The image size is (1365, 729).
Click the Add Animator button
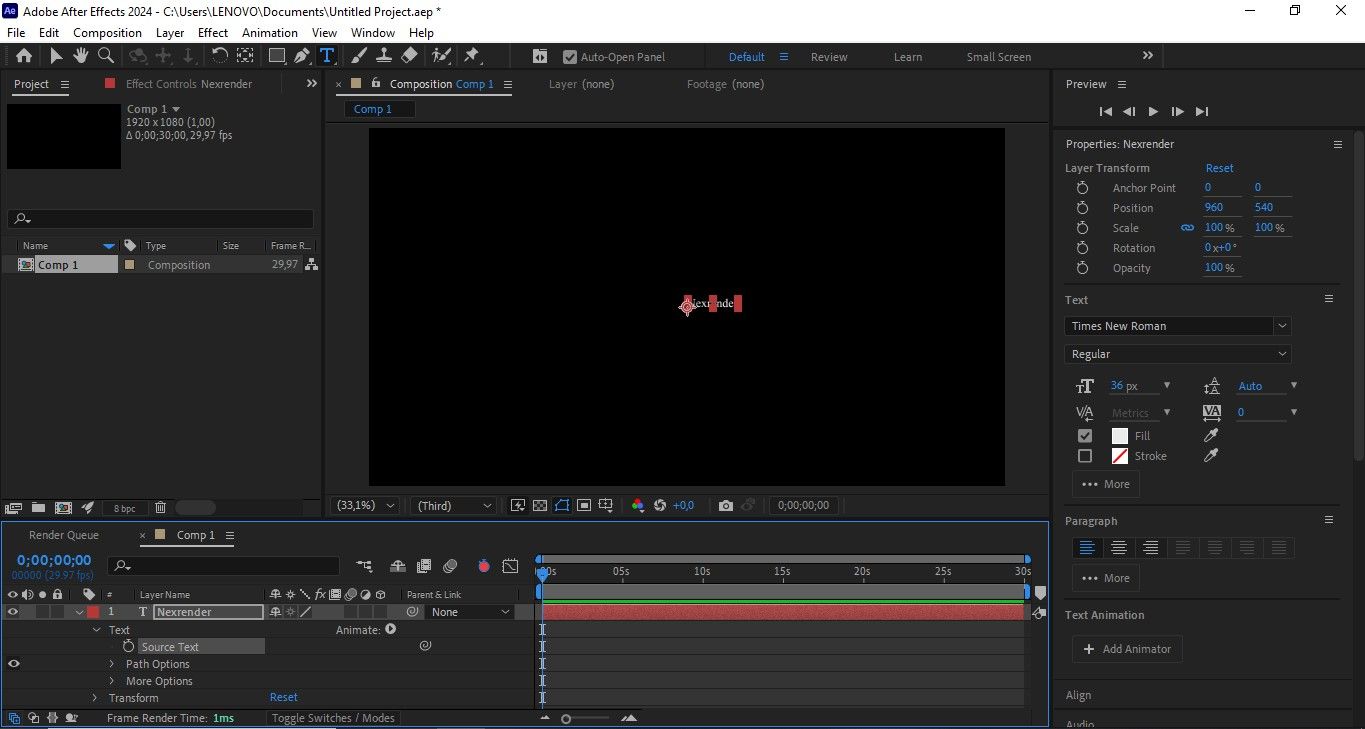pos(1127,649)
